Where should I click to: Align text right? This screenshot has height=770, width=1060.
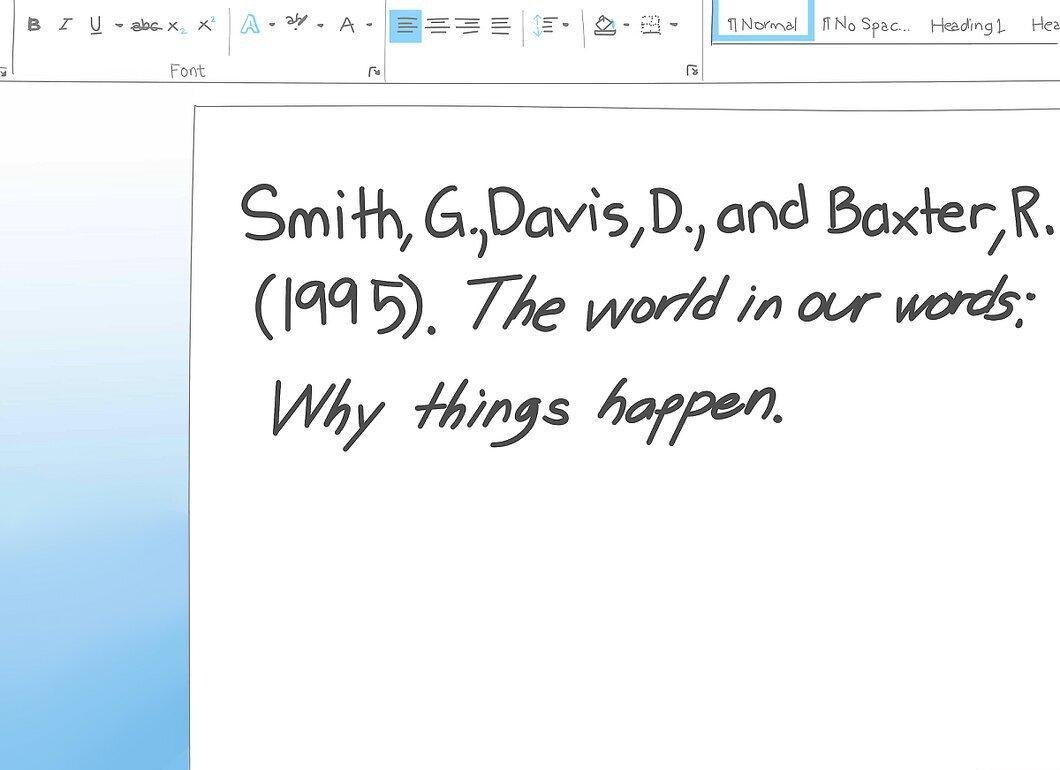[468, 26]
